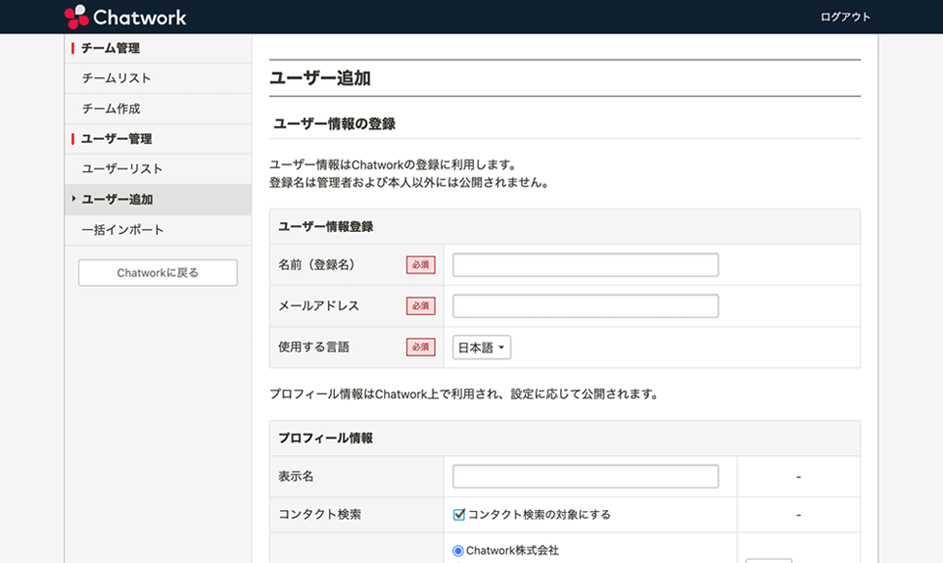Click the 表示名 input field
Viewport: 943px width, 563px height.
click(585, 476)
